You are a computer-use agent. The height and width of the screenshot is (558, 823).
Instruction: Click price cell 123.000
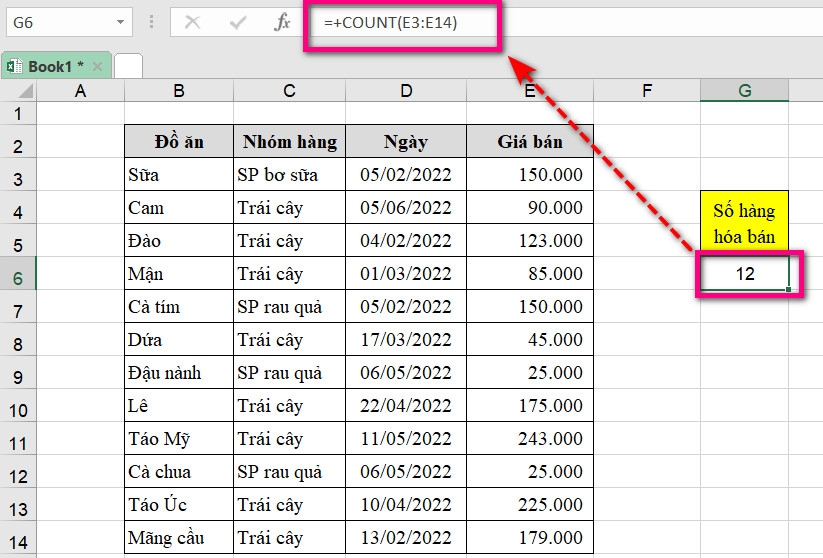tap(530, 240)
